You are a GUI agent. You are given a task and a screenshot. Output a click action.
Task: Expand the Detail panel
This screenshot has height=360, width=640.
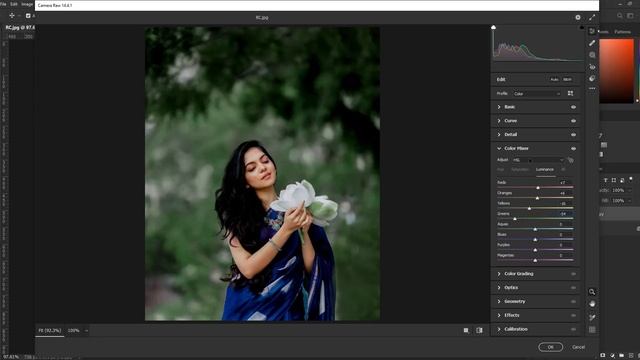tap(499, 135)
